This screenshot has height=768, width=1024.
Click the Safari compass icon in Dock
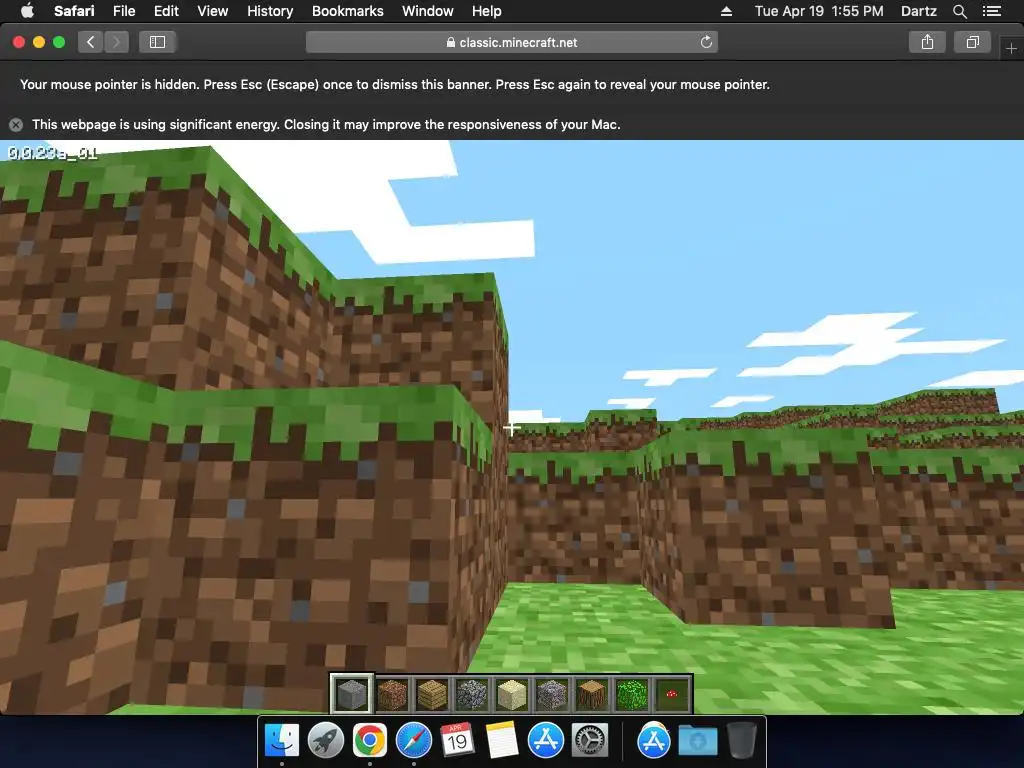point(413,741)
